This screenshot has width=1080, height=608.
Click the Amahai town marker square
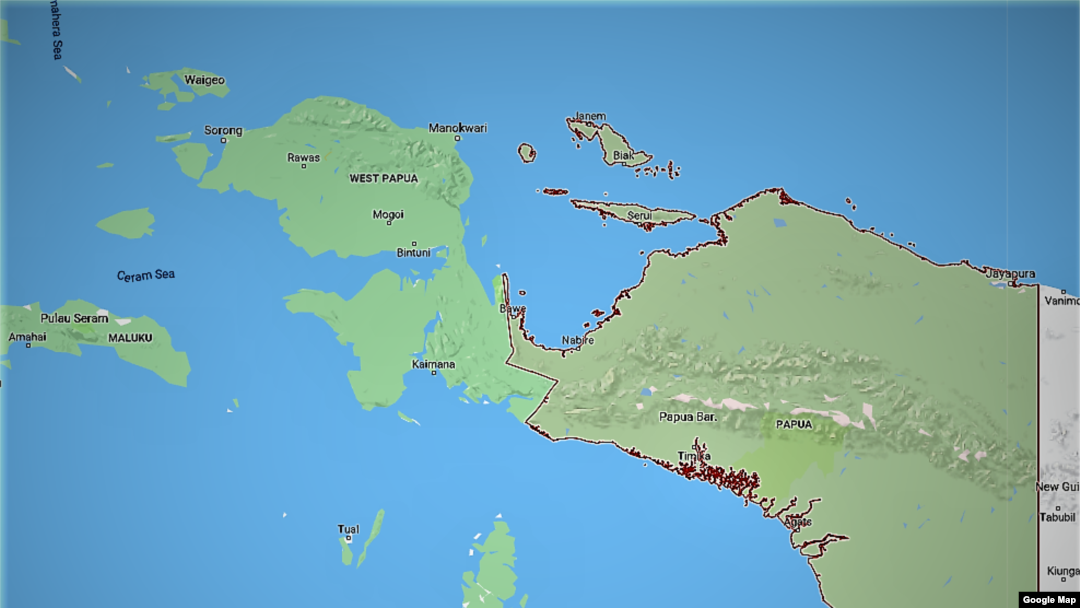click(x=28, y=346)
